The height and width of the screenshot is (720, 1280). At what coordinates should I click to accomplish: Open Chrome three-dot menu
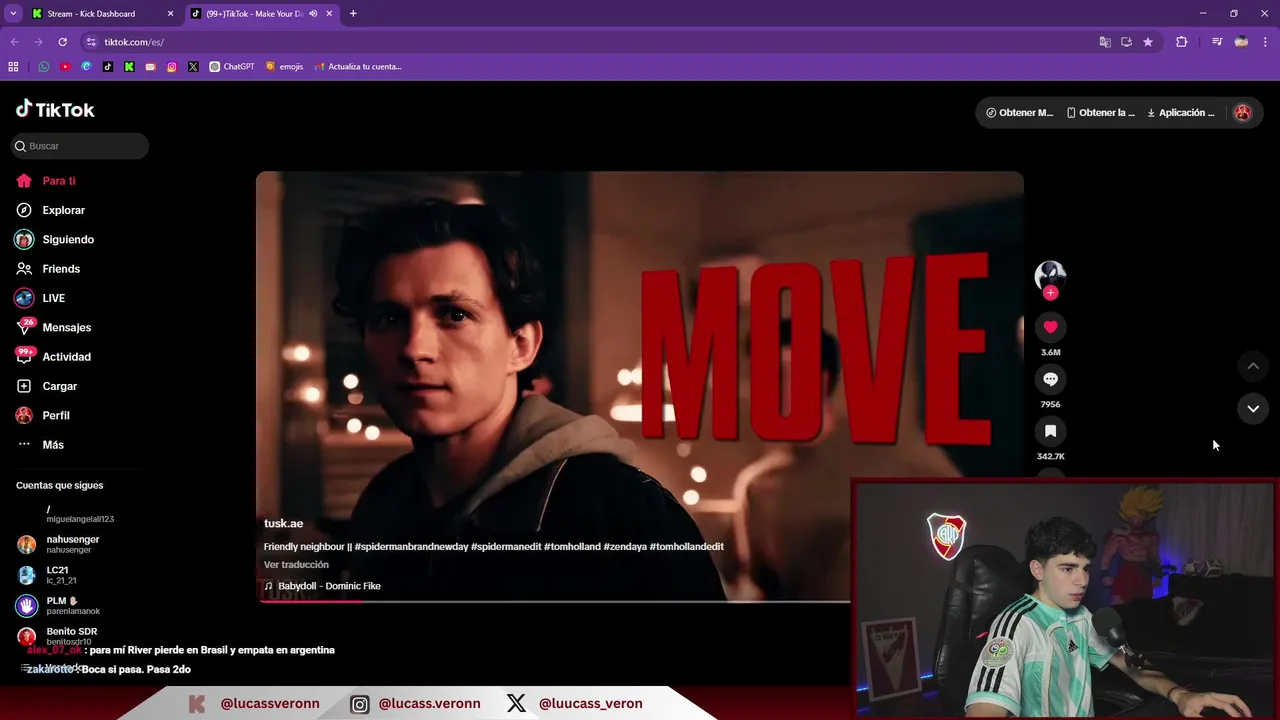point(1265,42)
